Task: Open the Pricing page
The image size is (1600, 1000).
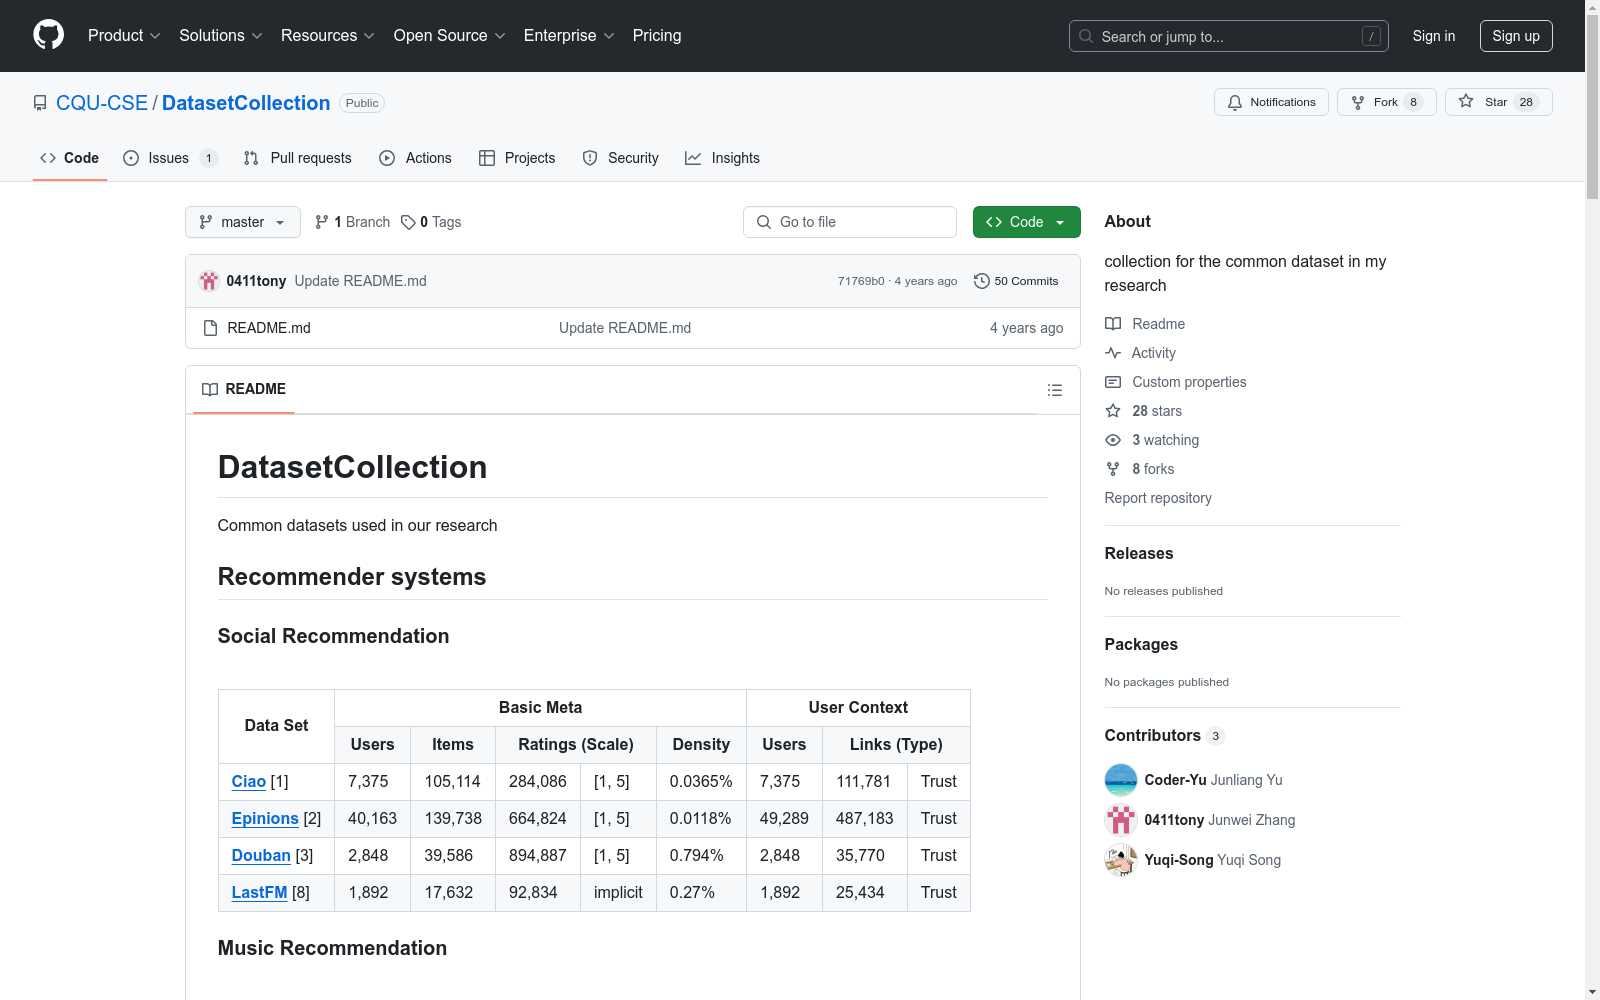Action: pos(657,35)
